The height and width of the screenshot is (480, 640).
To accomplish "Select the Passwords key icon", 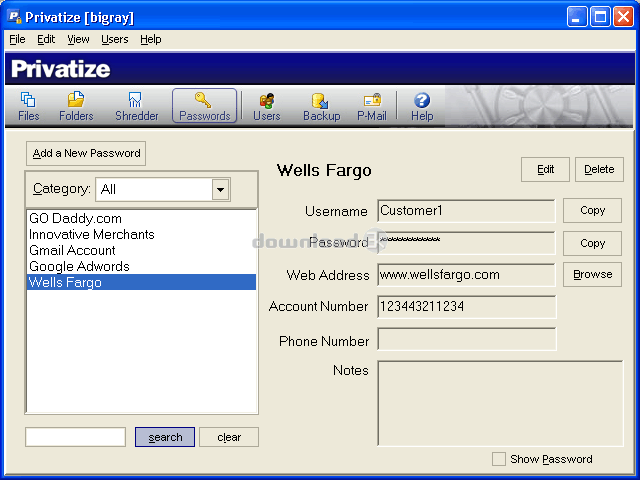I will tap(204, 106).
